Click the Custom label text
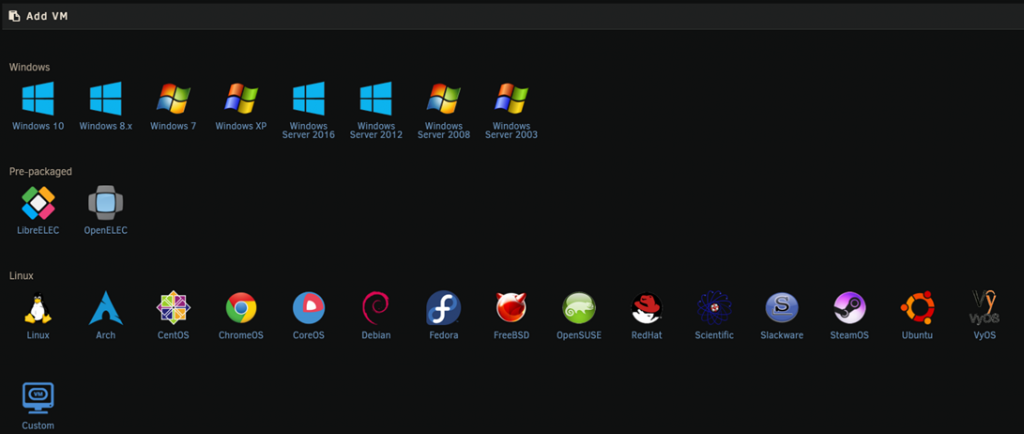This screenshot has width=1024, height=434. [x=38, y=426]
